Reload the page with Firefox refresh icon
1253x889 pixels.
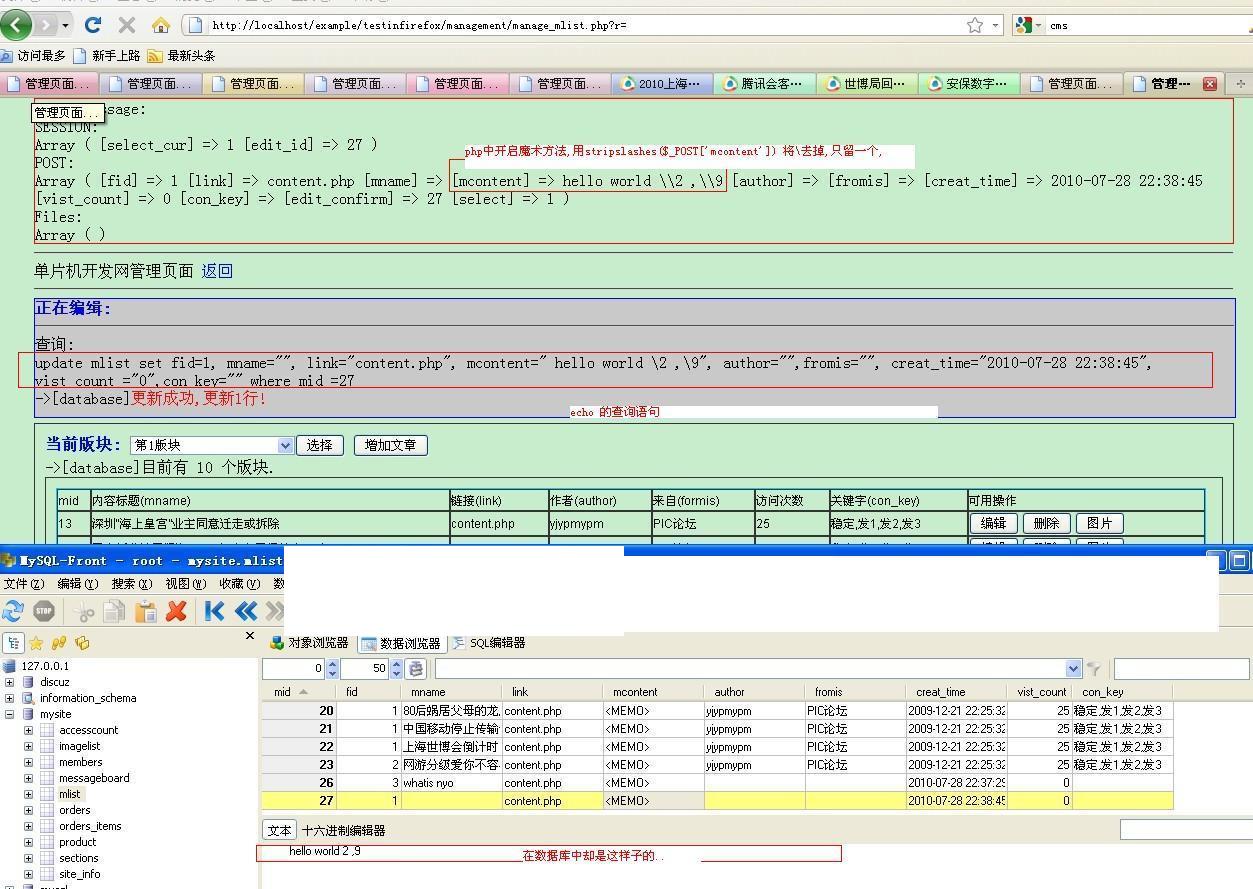(x=93, y=25)
